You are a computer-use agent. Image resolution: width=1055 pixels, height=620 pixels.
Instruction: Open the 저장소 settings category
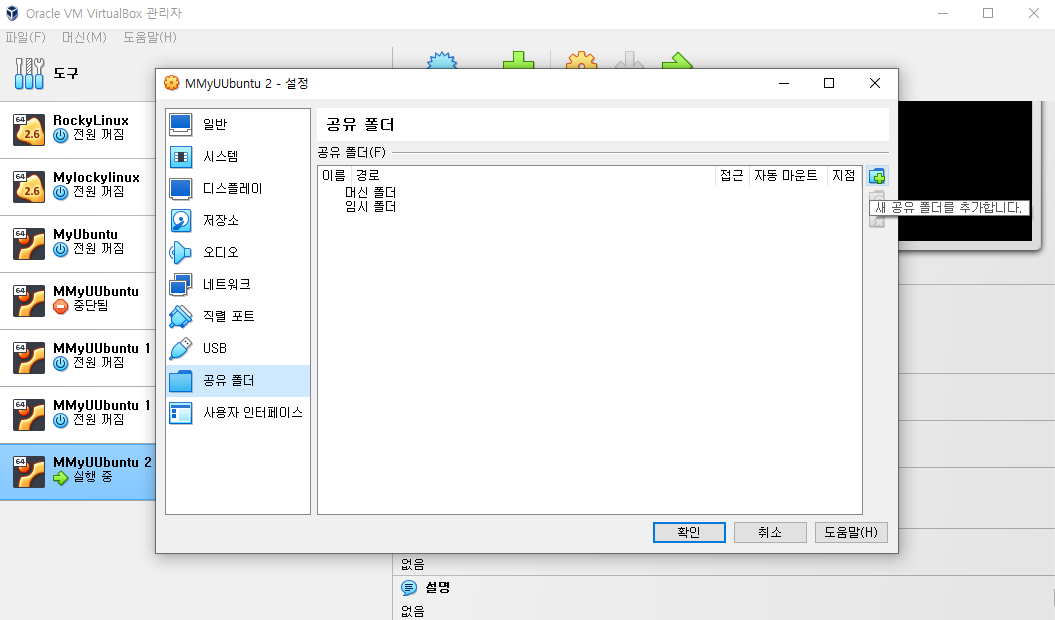(x=238, y=221)
